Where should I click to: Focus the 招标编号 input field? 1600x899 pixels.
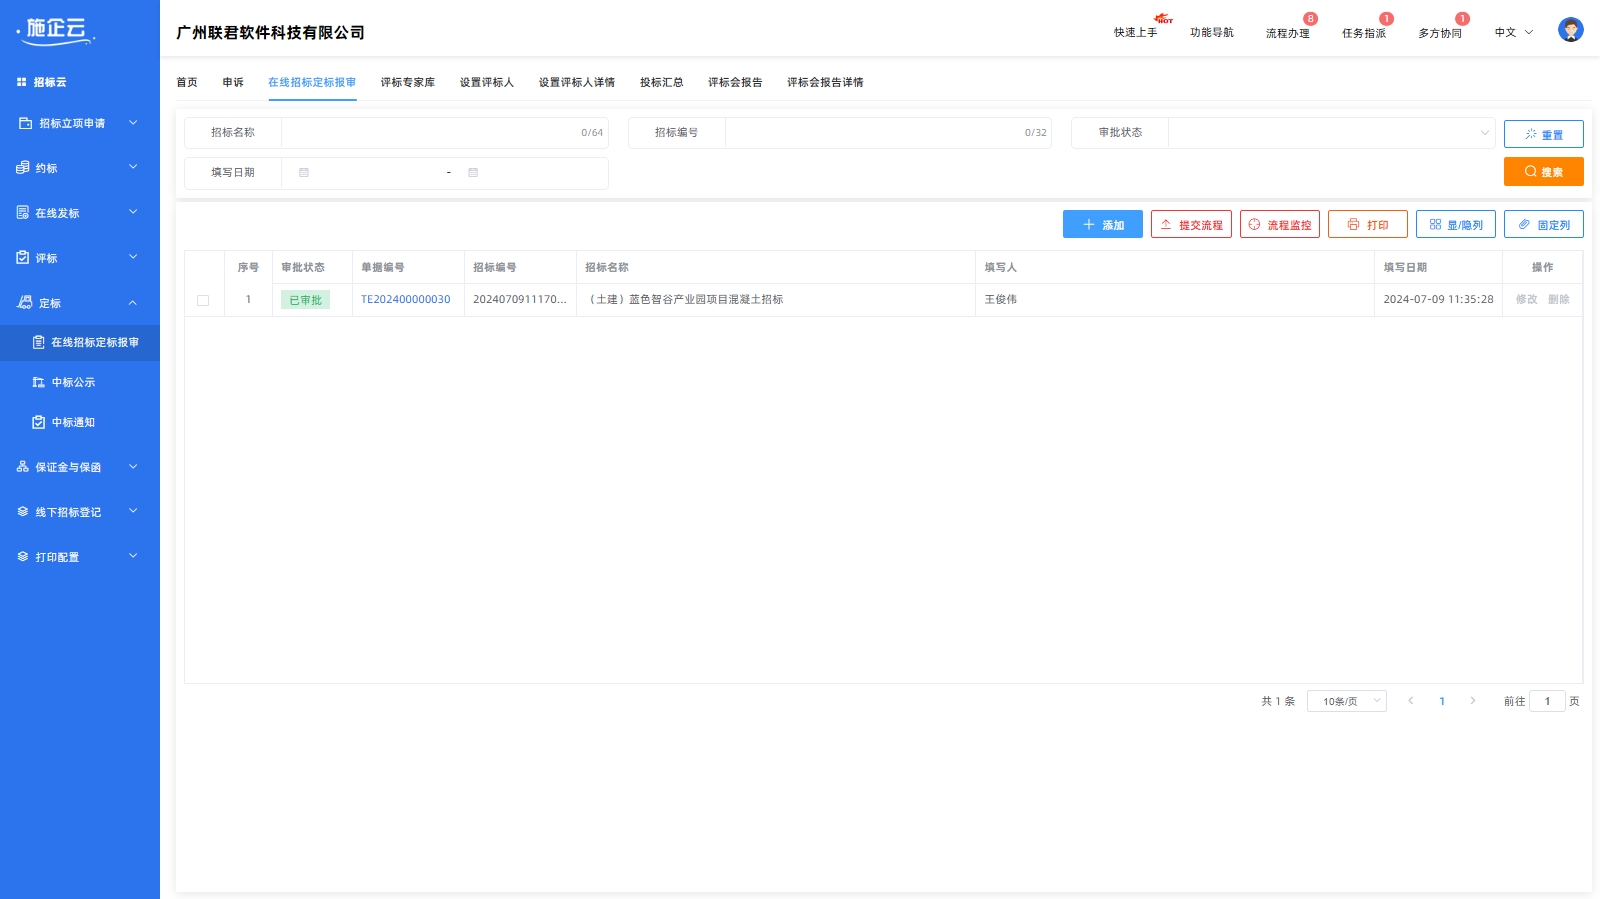tap(888, 133)
